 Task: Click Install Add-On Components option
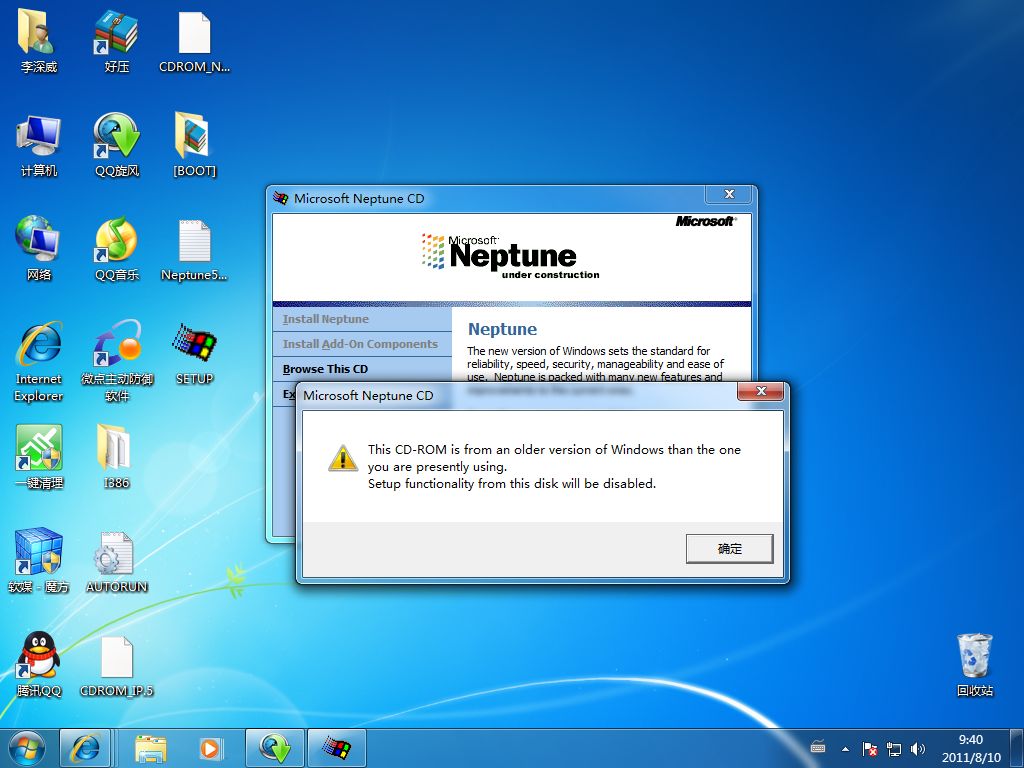pos(362,344)
